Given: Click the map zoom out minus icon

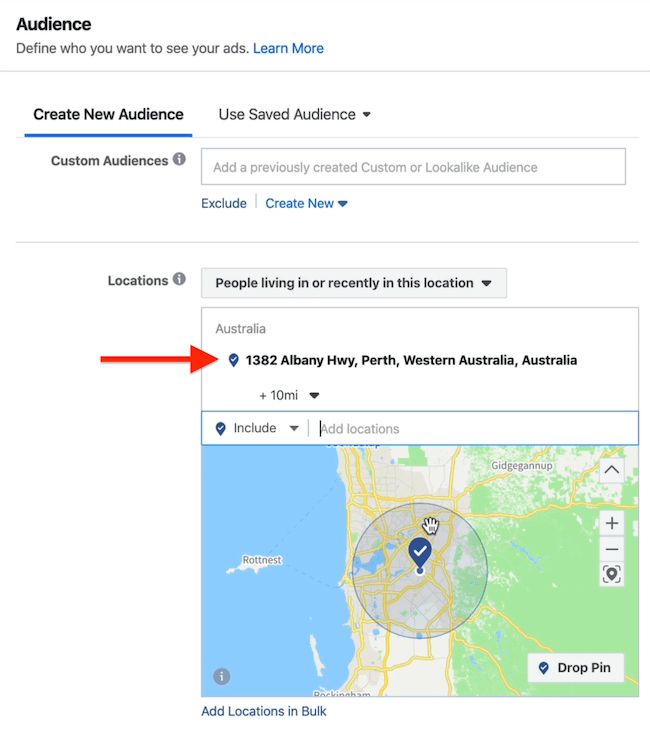Looking at the screenshot, I should click(x=612, y=549).
